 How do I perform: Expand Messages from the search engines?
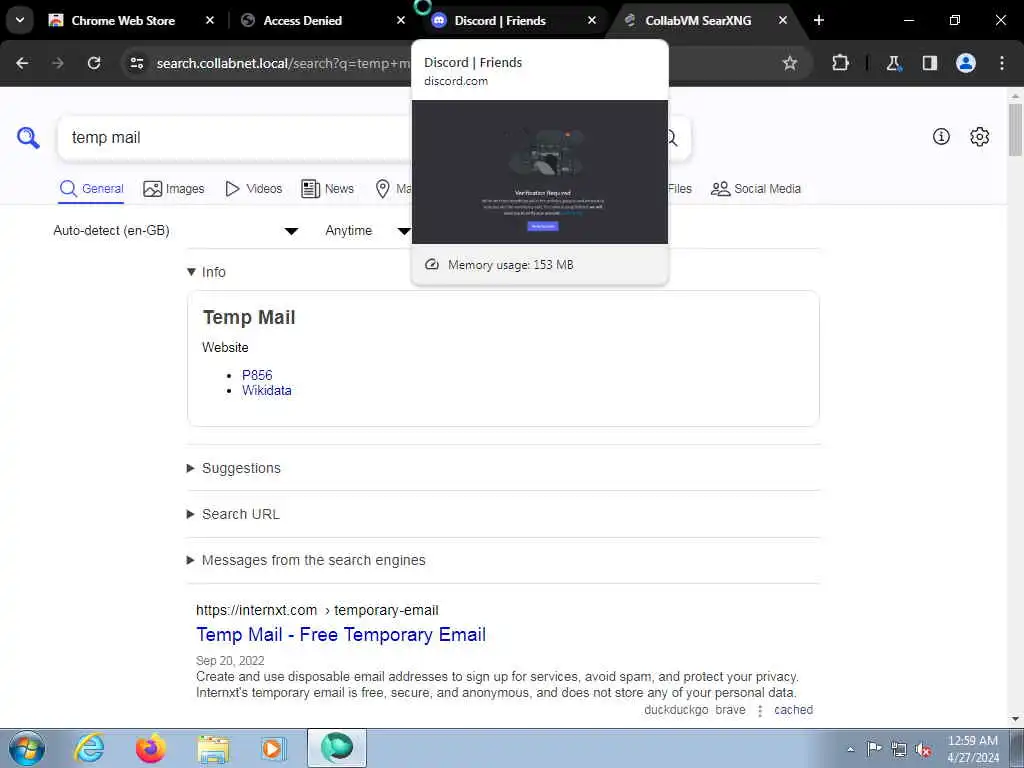tap(306, 560)
